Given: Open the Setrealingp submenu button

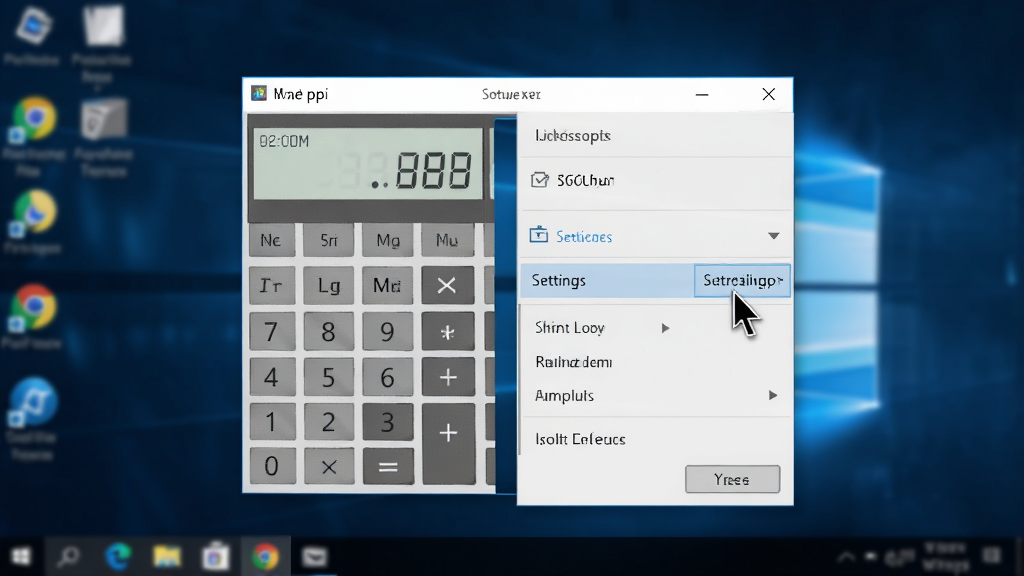Looking at the screenshot, I should coord(742,281).
